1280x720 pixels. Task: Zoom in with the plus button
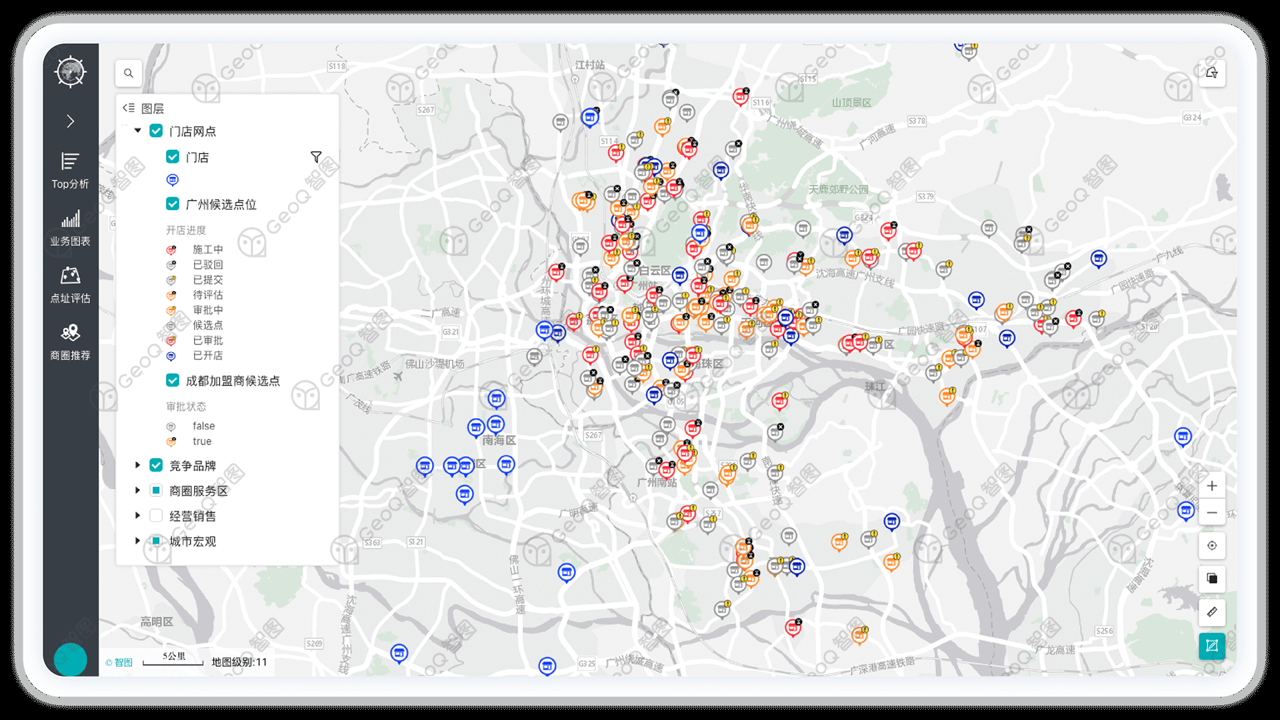[1212, 486]
